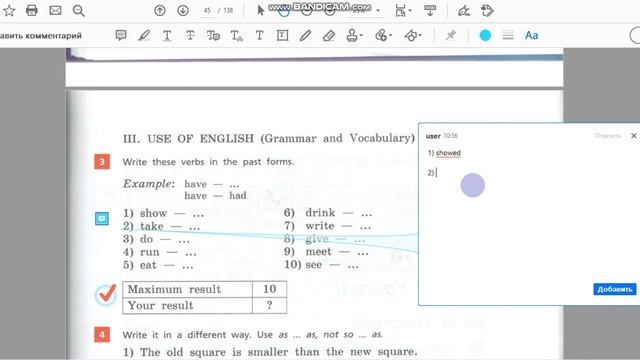Viewport: 640px width, 360px height.
Task: Open the drawing shapes dropdown
Action: [x=413, y=36]
